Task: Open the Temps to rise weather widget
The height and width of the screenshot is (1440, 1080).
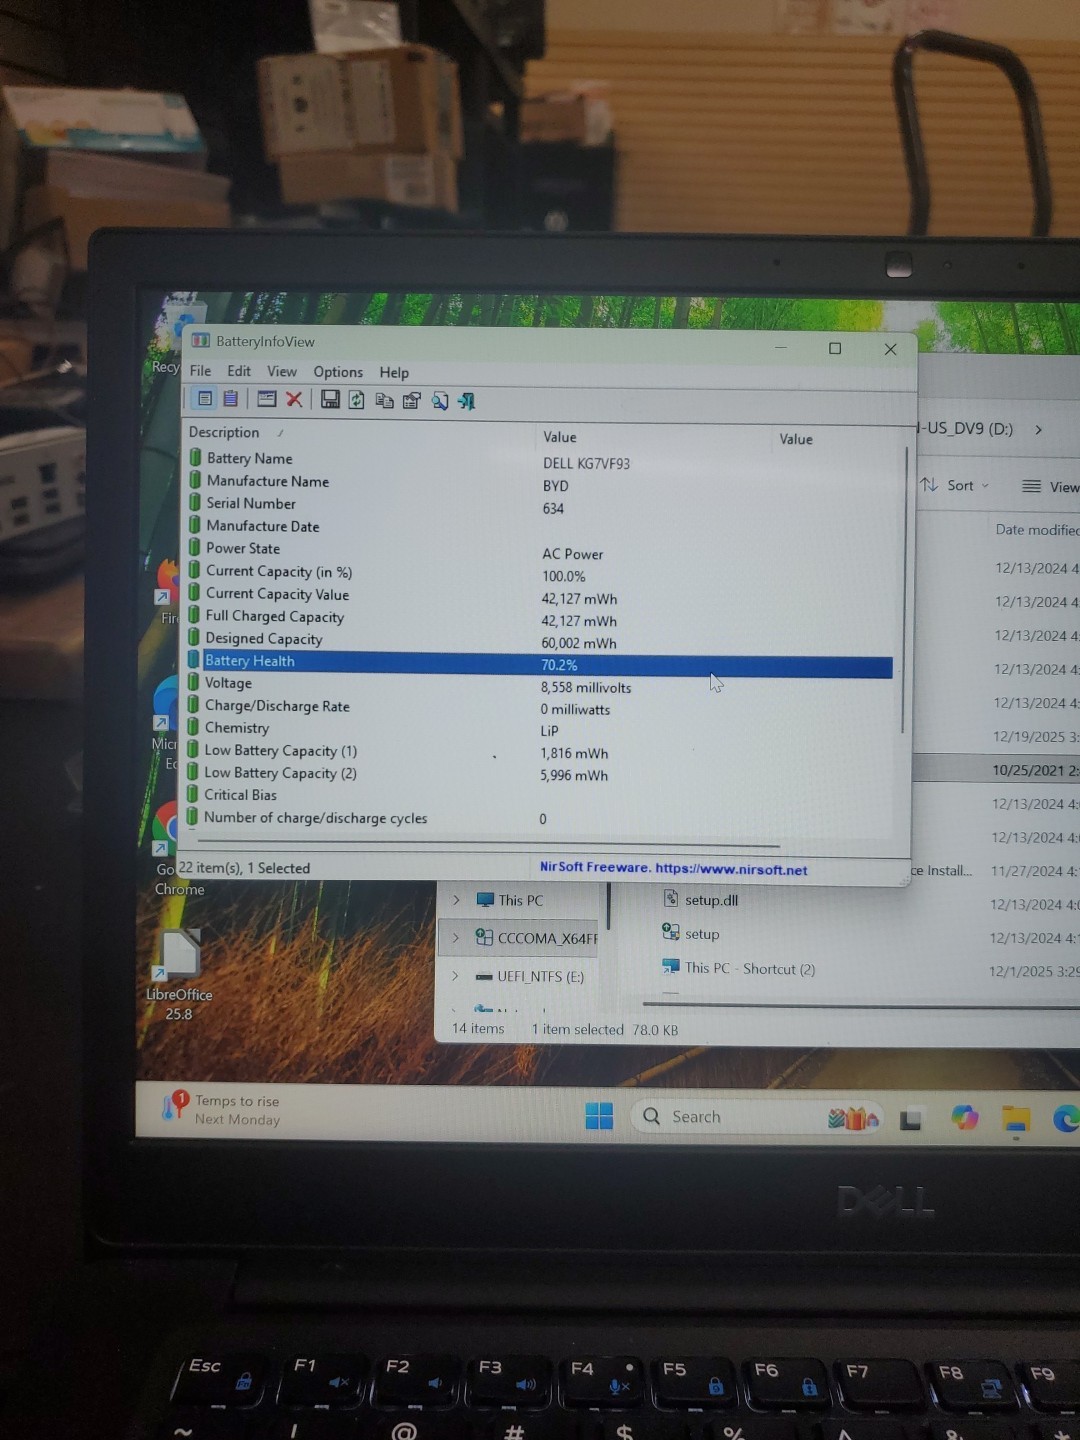Action: pyautogui.click(x=221, y=1109)
